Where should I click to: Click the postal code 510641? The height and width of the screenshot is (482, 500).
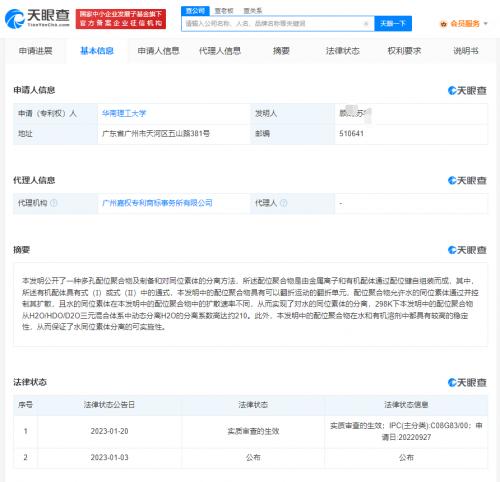351,134
